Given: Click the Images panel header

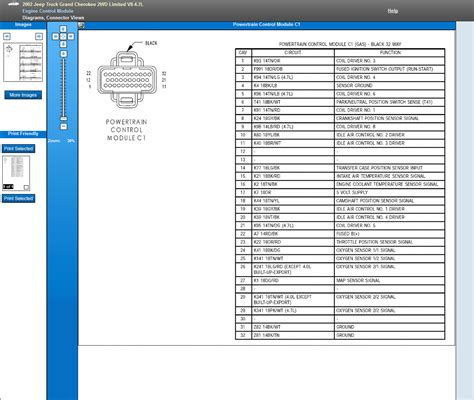Looking at the screenshot, I should pyautogui.click(x=23, y=25).
